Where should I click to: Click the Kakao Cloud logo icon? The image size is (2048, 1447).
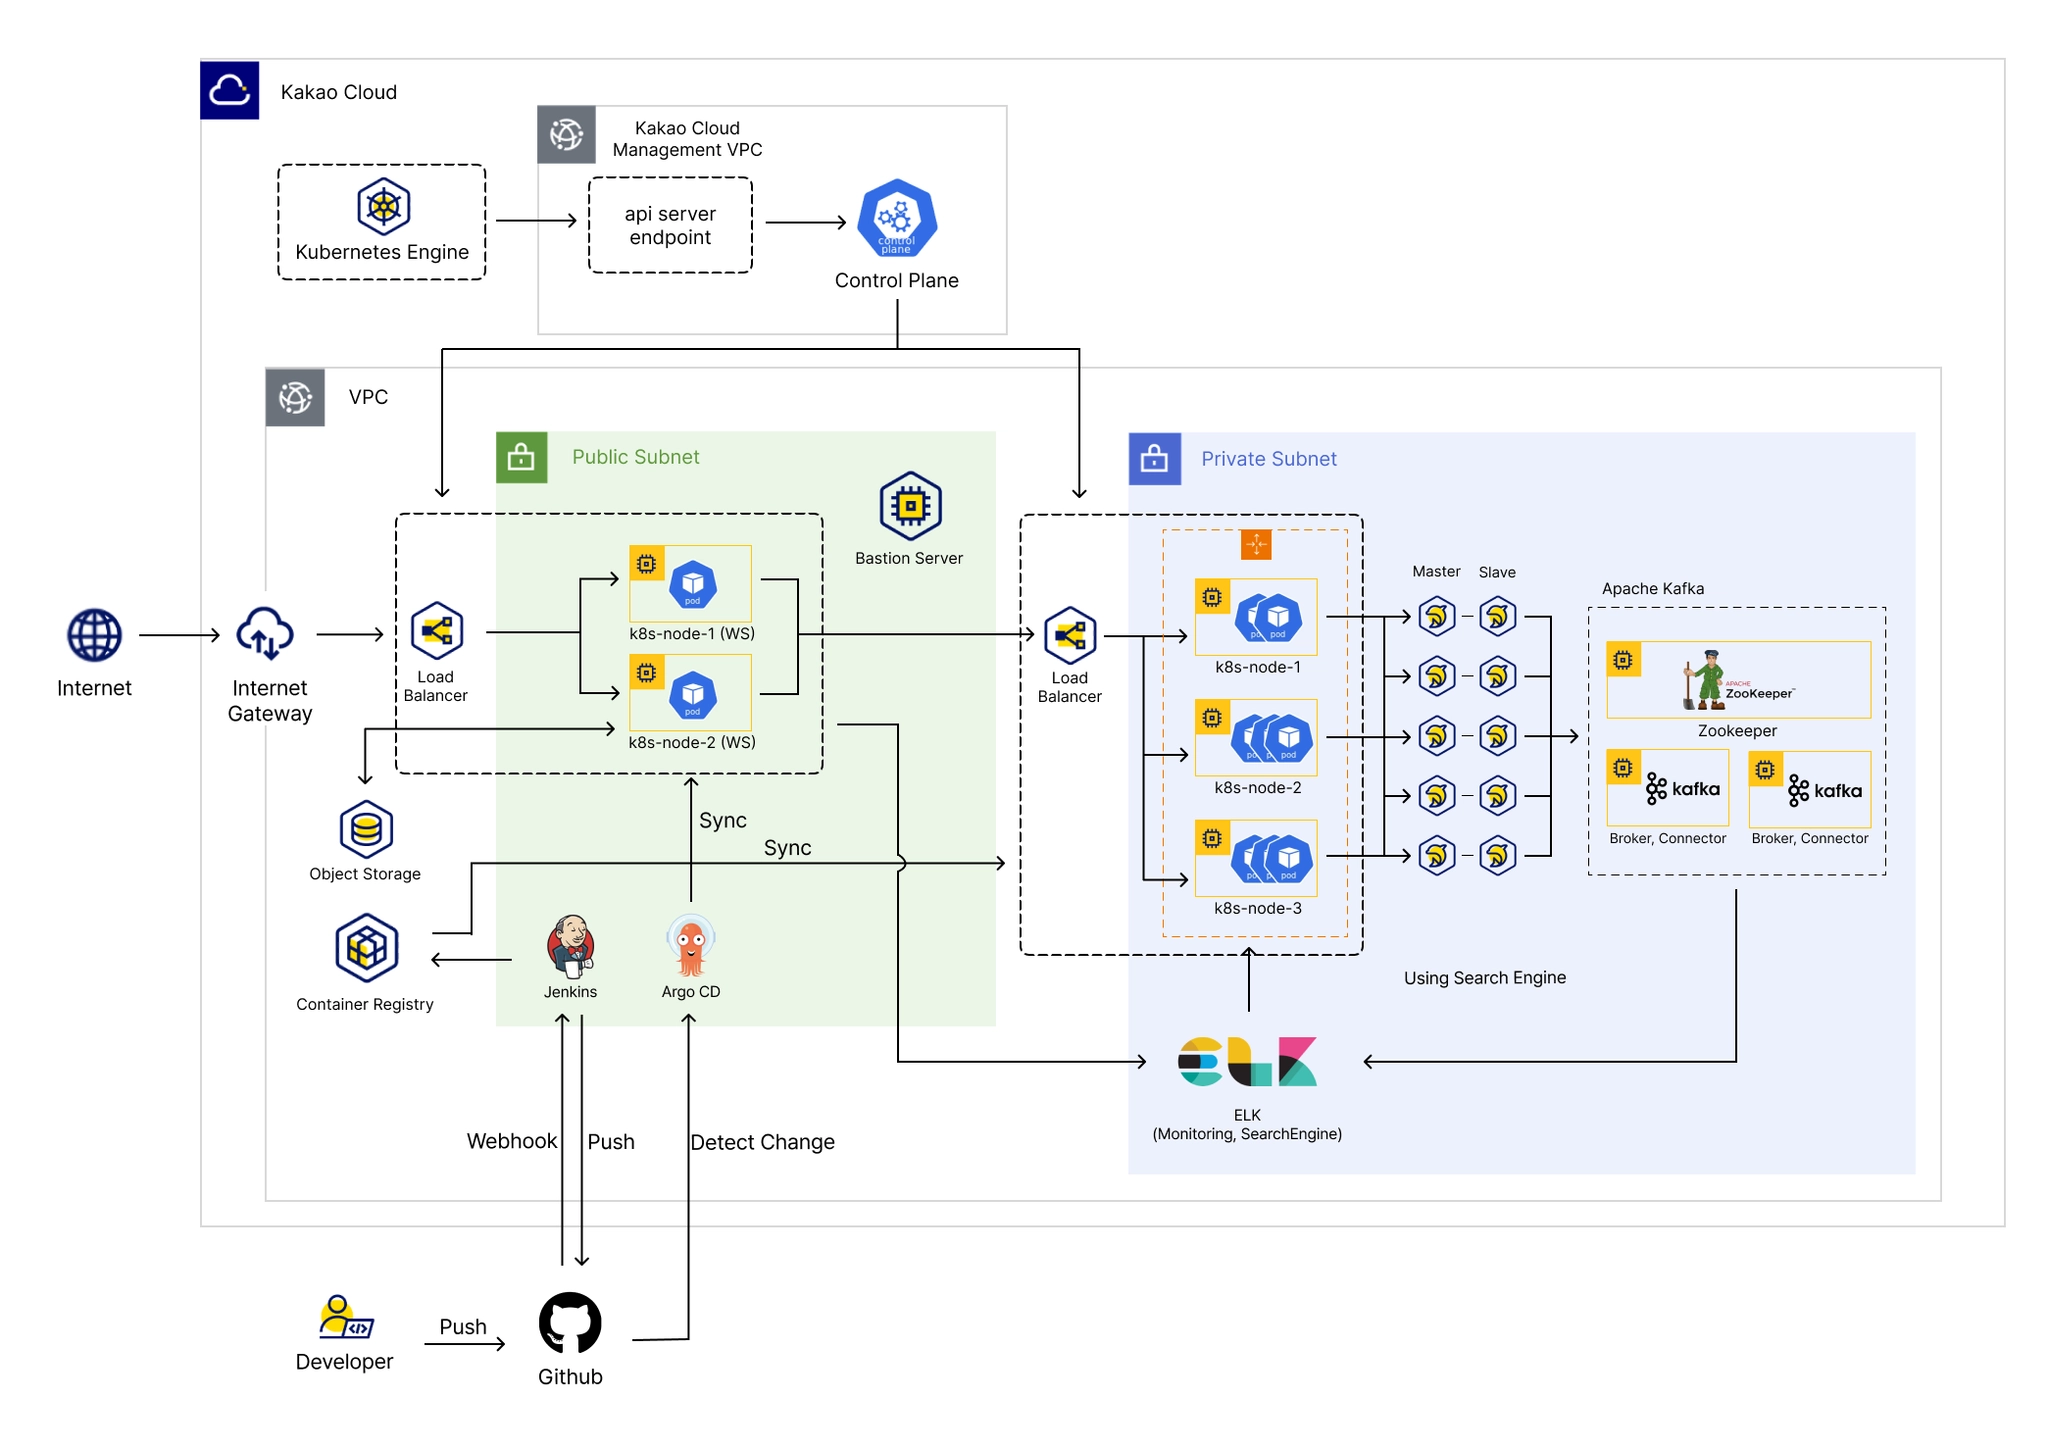(229, 90)
